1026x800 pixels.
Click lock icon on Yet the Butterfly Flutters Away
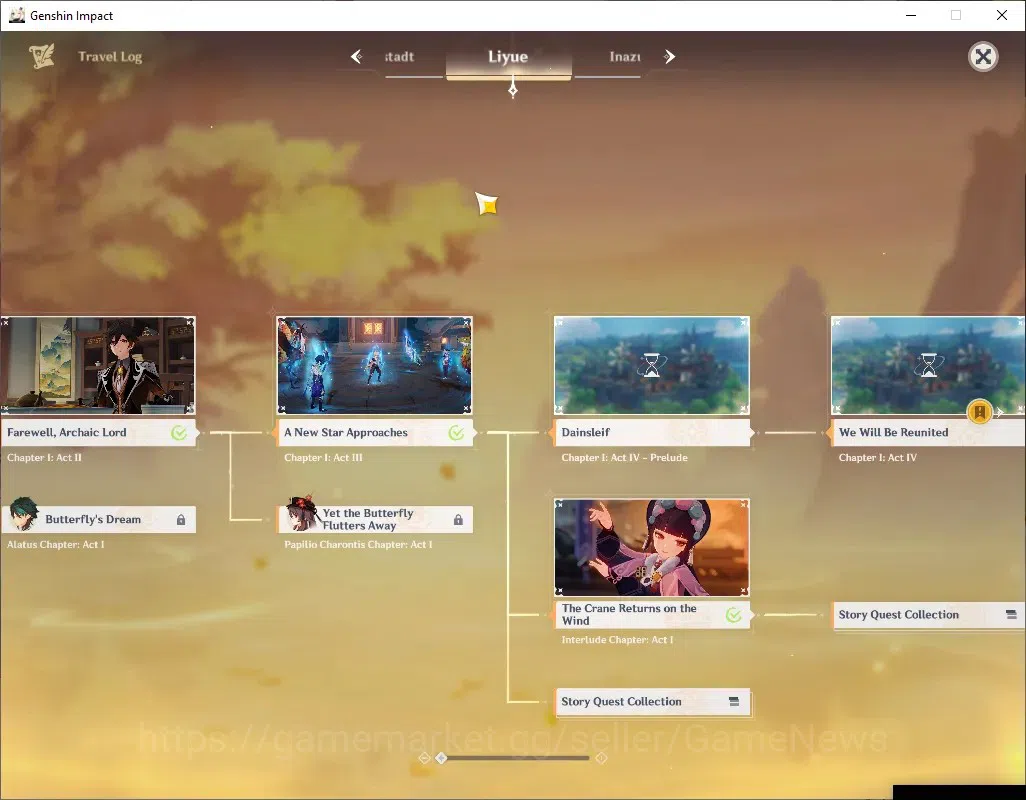pyautogui.click(x=458, y=519)
